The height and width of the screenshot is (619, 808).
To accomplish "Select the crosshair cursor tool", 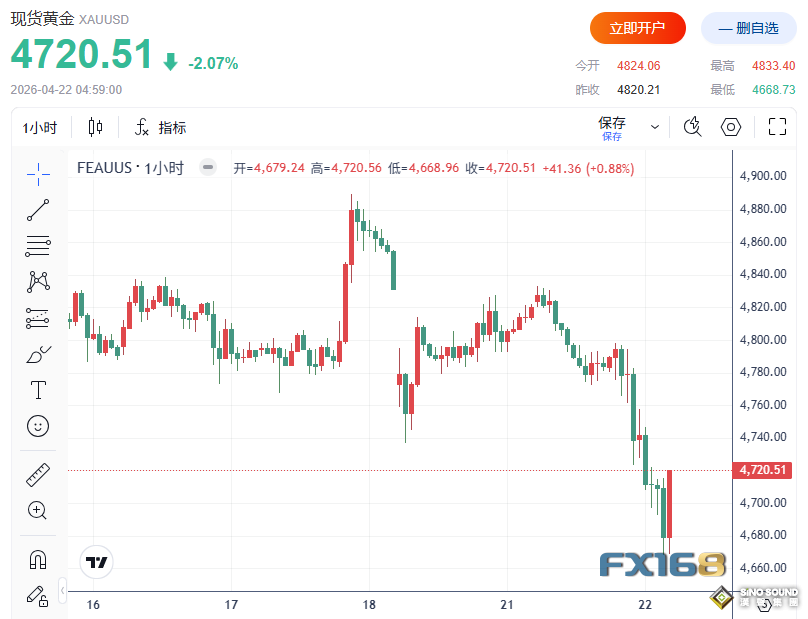I will point(38,173).
